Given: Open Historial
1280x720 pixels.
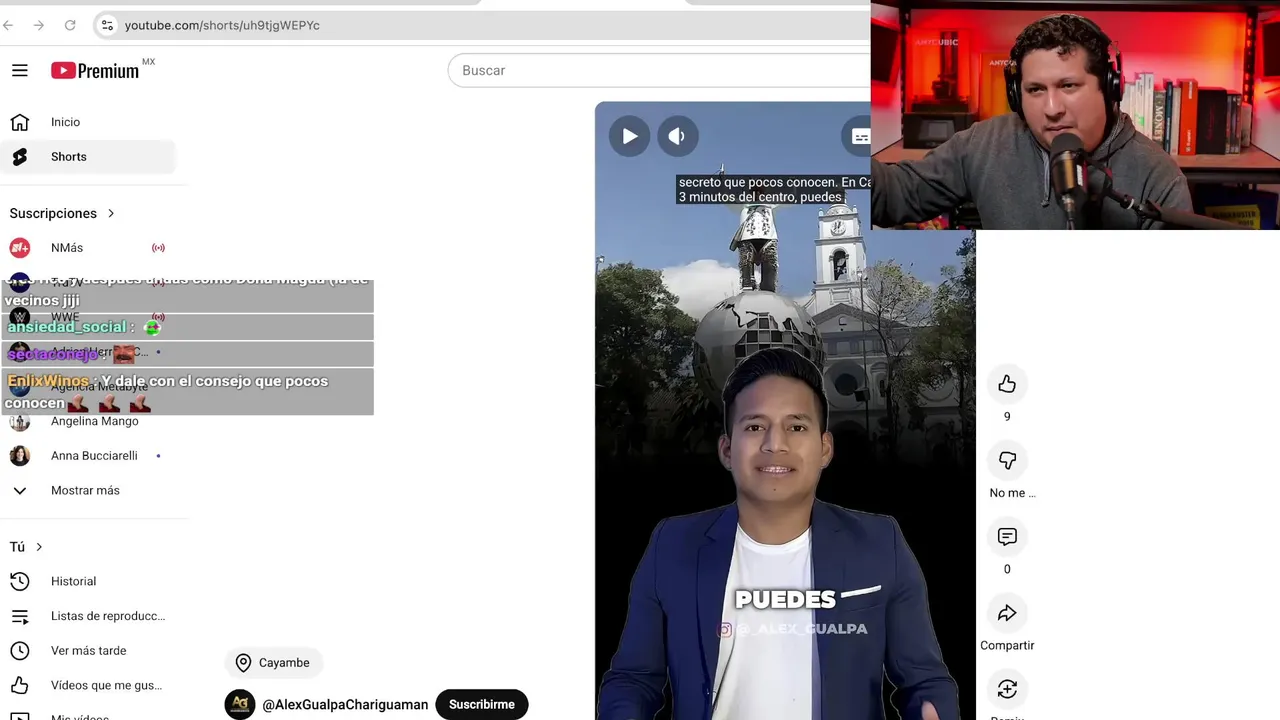Looking at the screenshot, I should (x=88, y=581).
